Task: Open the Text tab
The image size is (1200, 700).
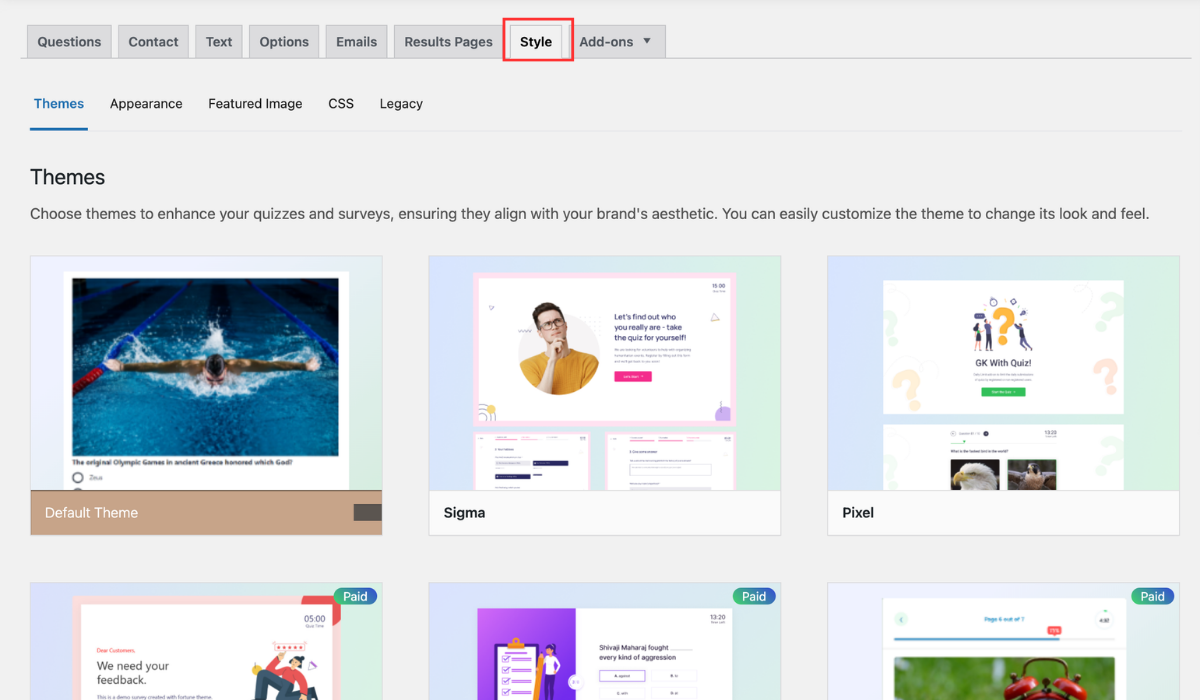Action: 219,41
